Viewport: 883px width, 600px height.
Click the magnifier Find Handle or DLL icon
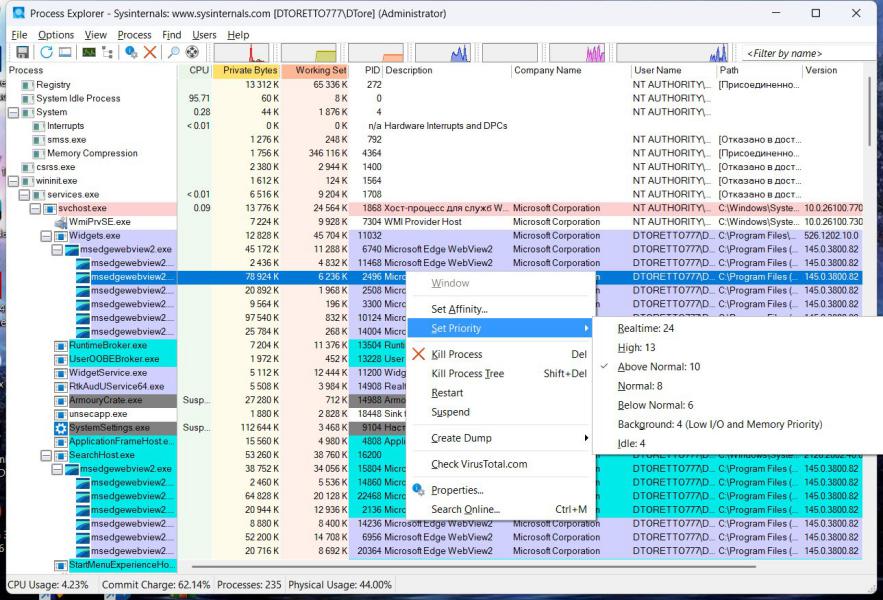tap(173, 52)
